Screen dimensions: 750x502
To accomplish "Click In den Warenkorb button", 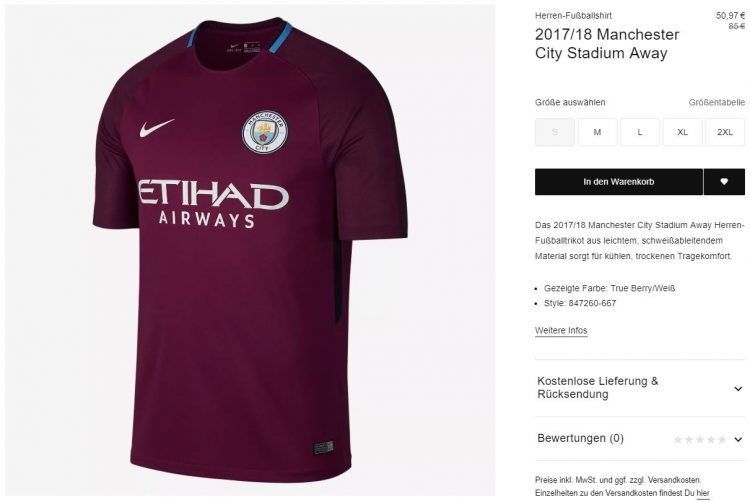I will 619,182.
